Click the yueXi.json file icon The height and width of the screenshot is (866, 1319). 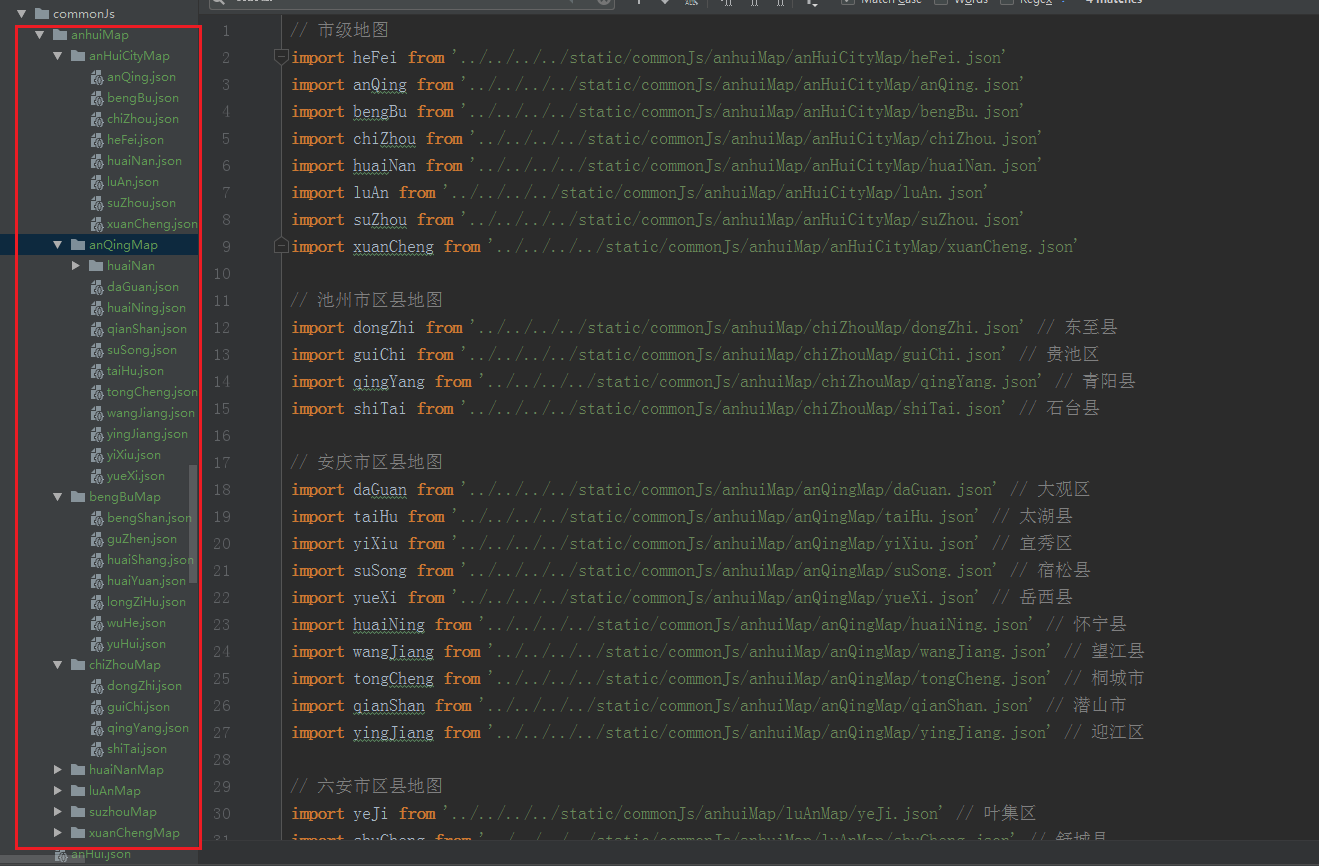pyautogui.click(x=97, y=476)
